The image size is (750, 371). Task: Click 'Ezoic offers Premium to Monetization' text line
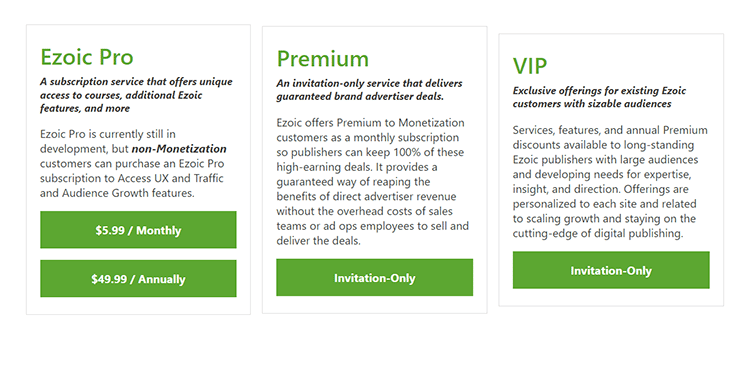[370, 123]
